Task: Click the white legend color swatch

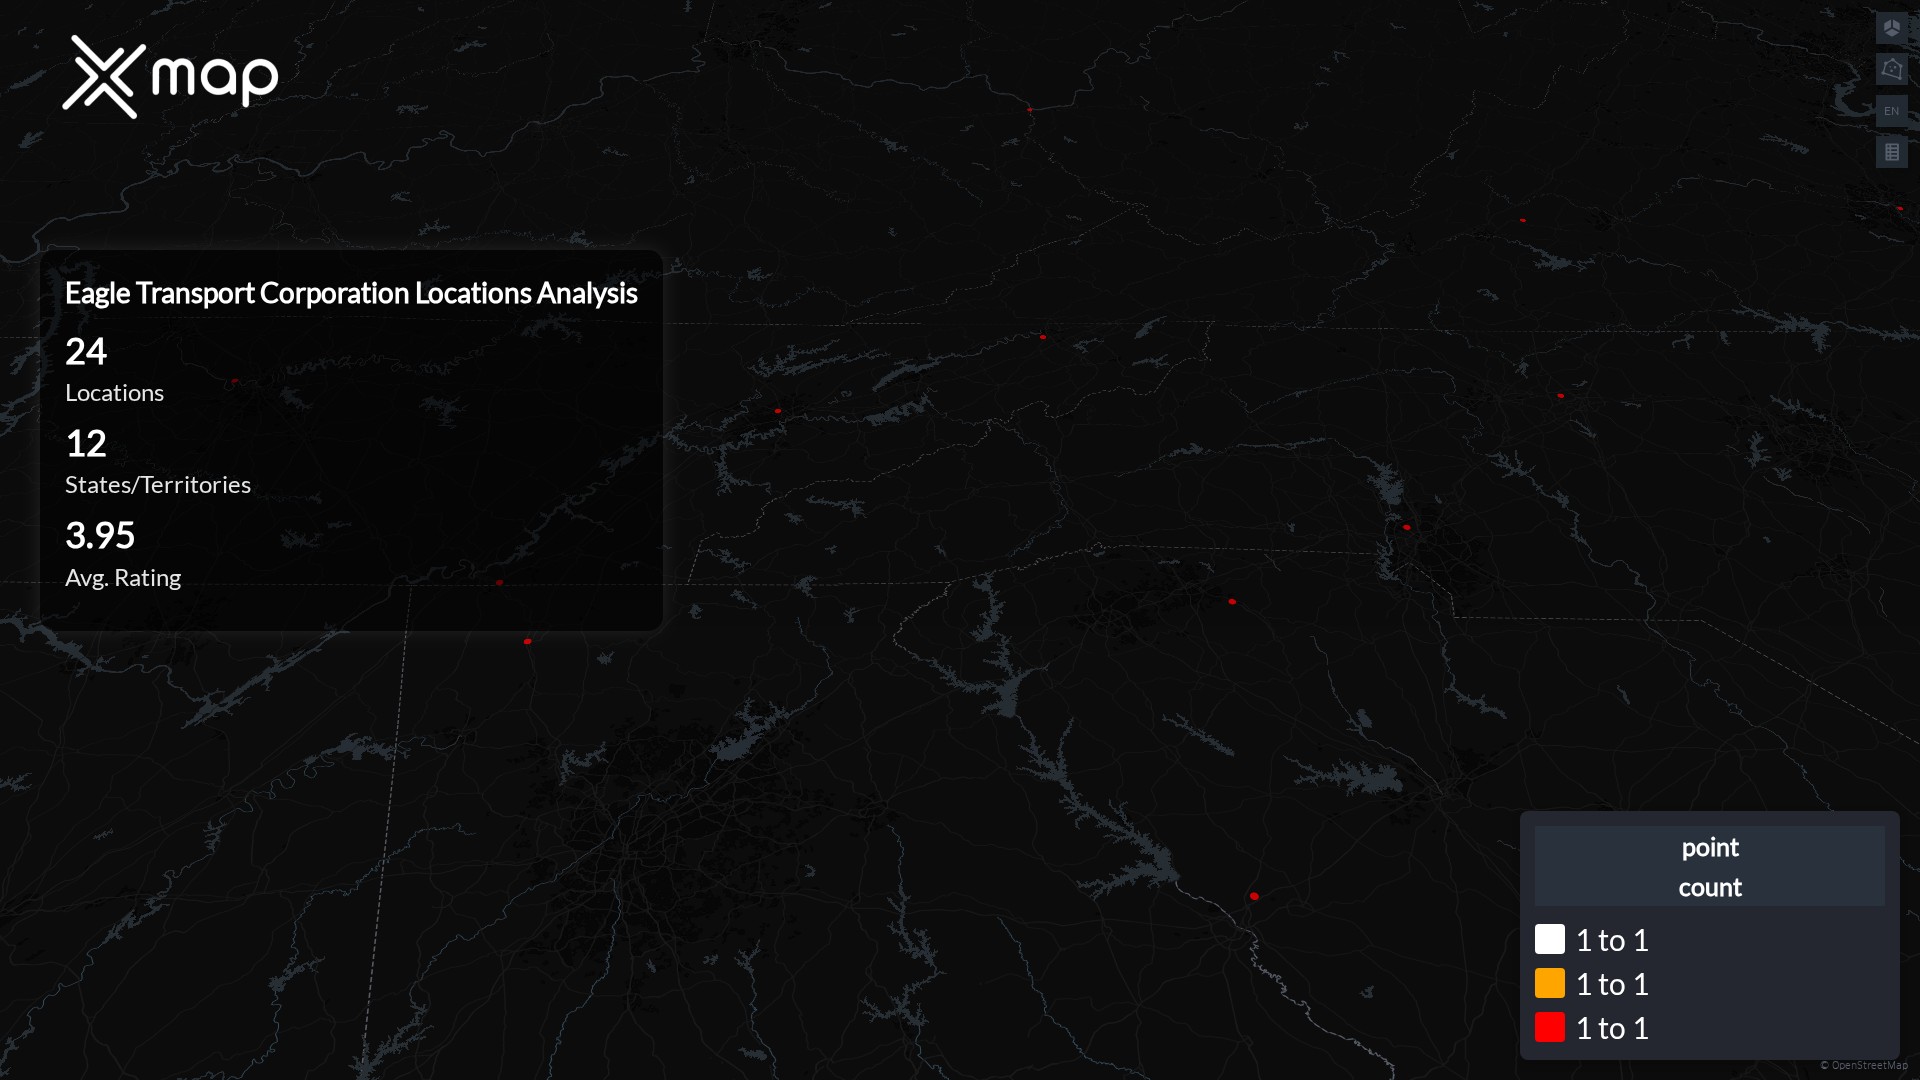Action: pyautogui.click(x=1549, y=939)
